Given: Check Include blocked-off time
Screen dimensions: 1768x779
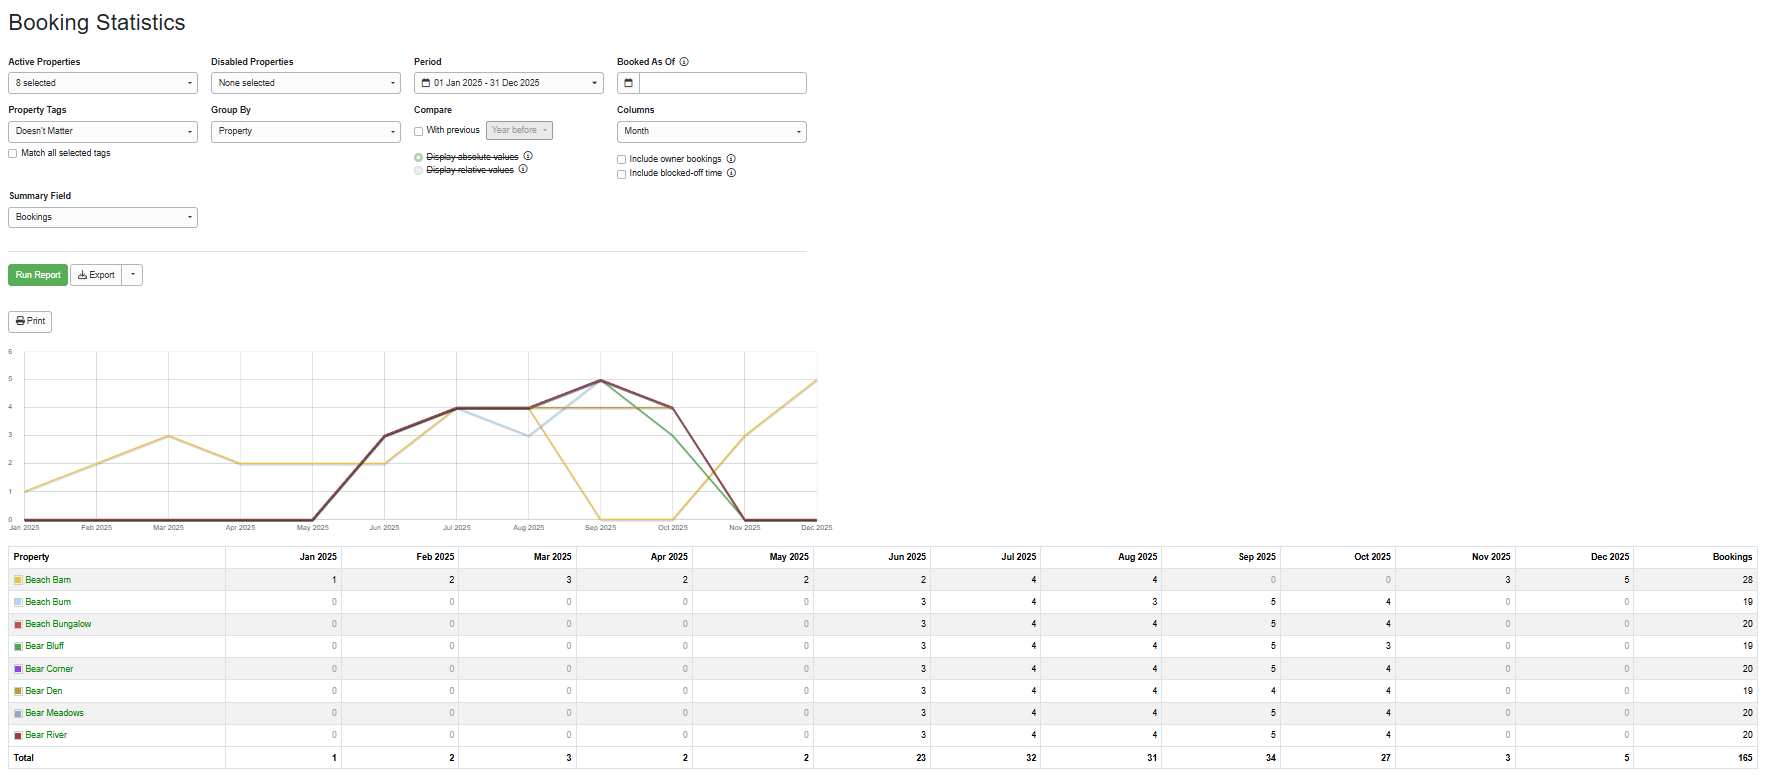Looking at the screenshot, I should [x=622, y=174].
